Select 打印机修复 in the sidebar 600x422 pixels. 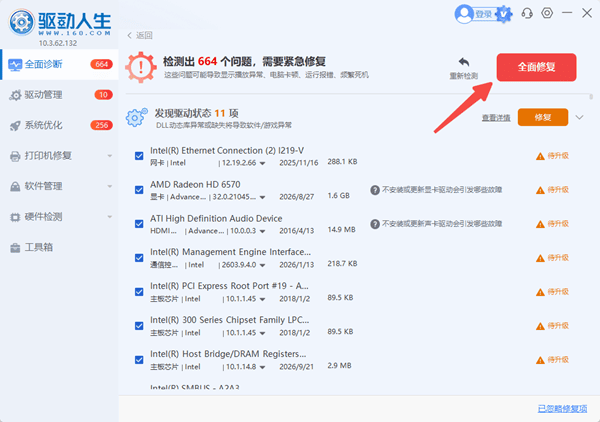59,156
